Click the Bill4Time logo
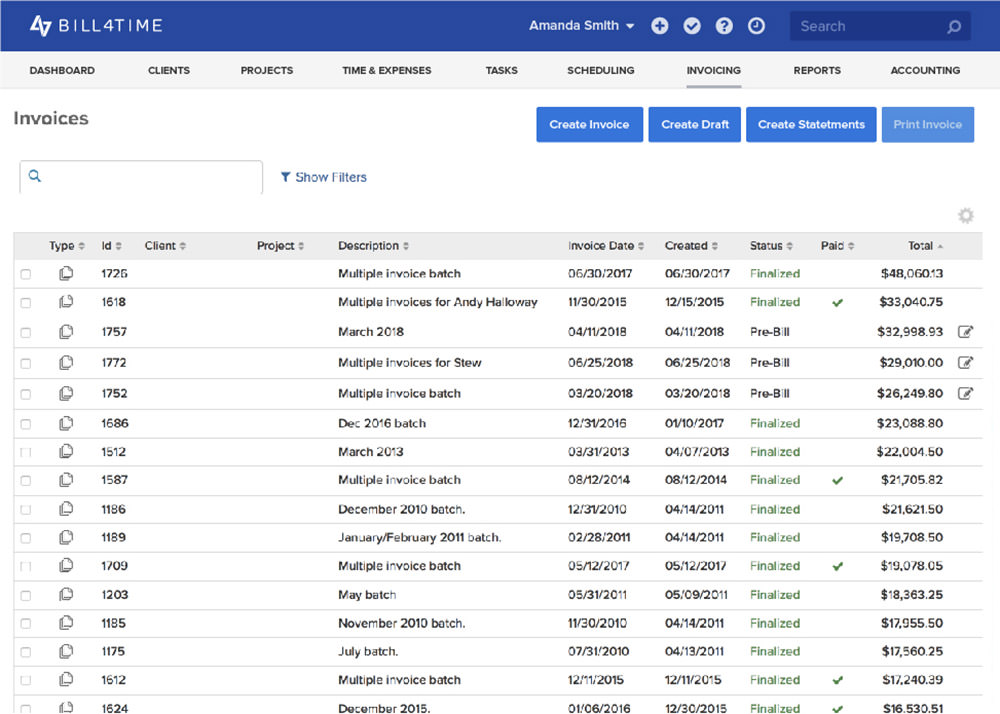The width and height of the screenshot is (1000, 714). [96, 26]
